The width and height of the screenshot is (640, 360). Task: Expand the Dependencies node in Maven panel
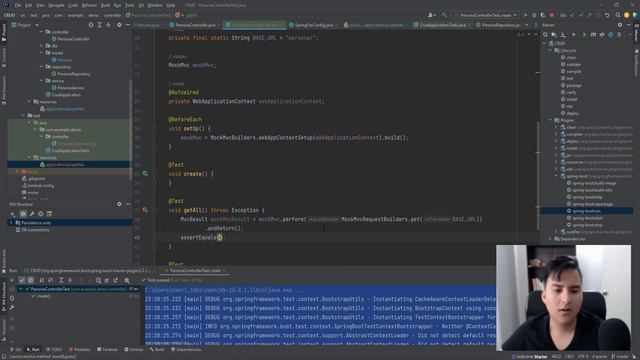pyautogui.click(x=551, y=239)
